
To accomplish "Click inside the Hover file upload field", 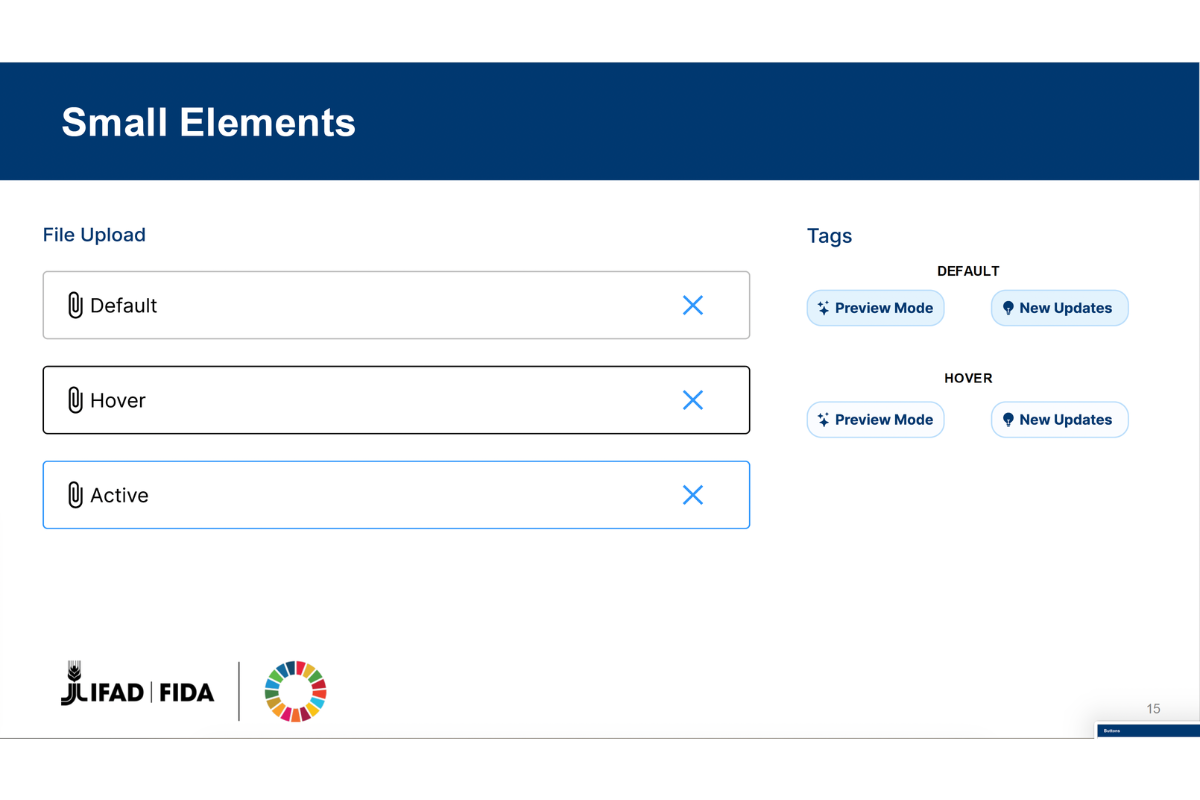I will pos(400,400).
